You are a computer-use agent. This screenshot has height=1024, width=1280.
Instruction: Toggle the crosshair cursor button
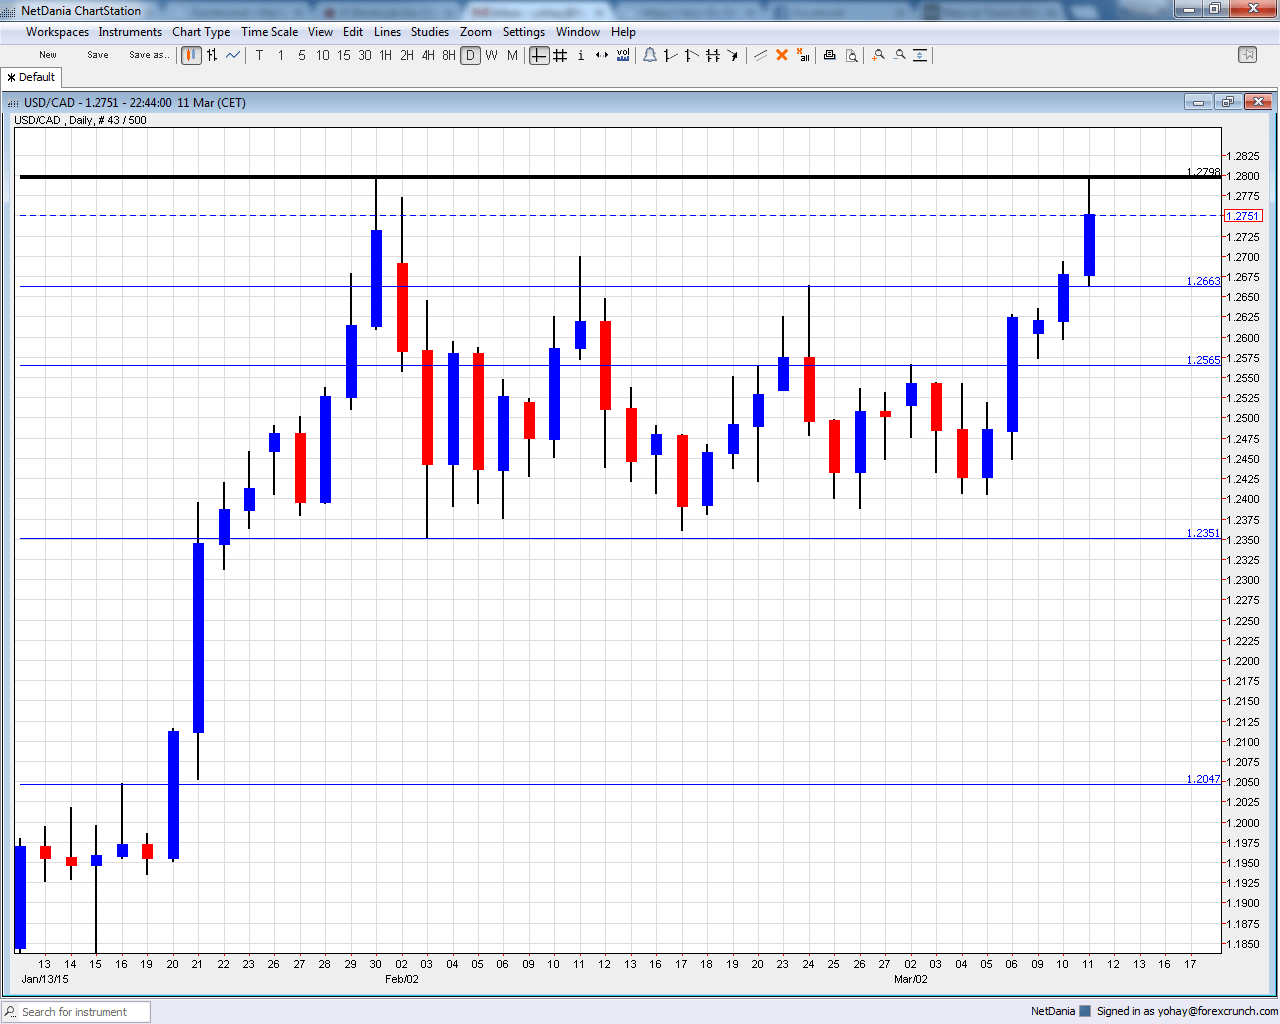[539, 55]
